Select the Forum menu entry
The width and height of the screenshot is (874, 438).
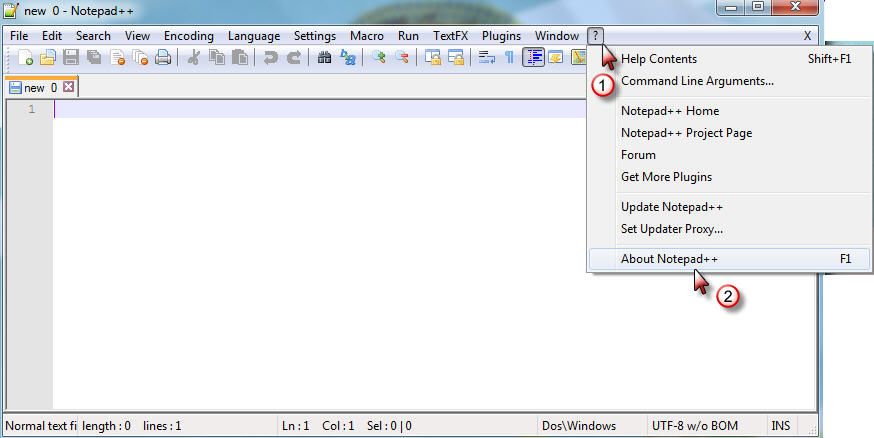(730, 154)
